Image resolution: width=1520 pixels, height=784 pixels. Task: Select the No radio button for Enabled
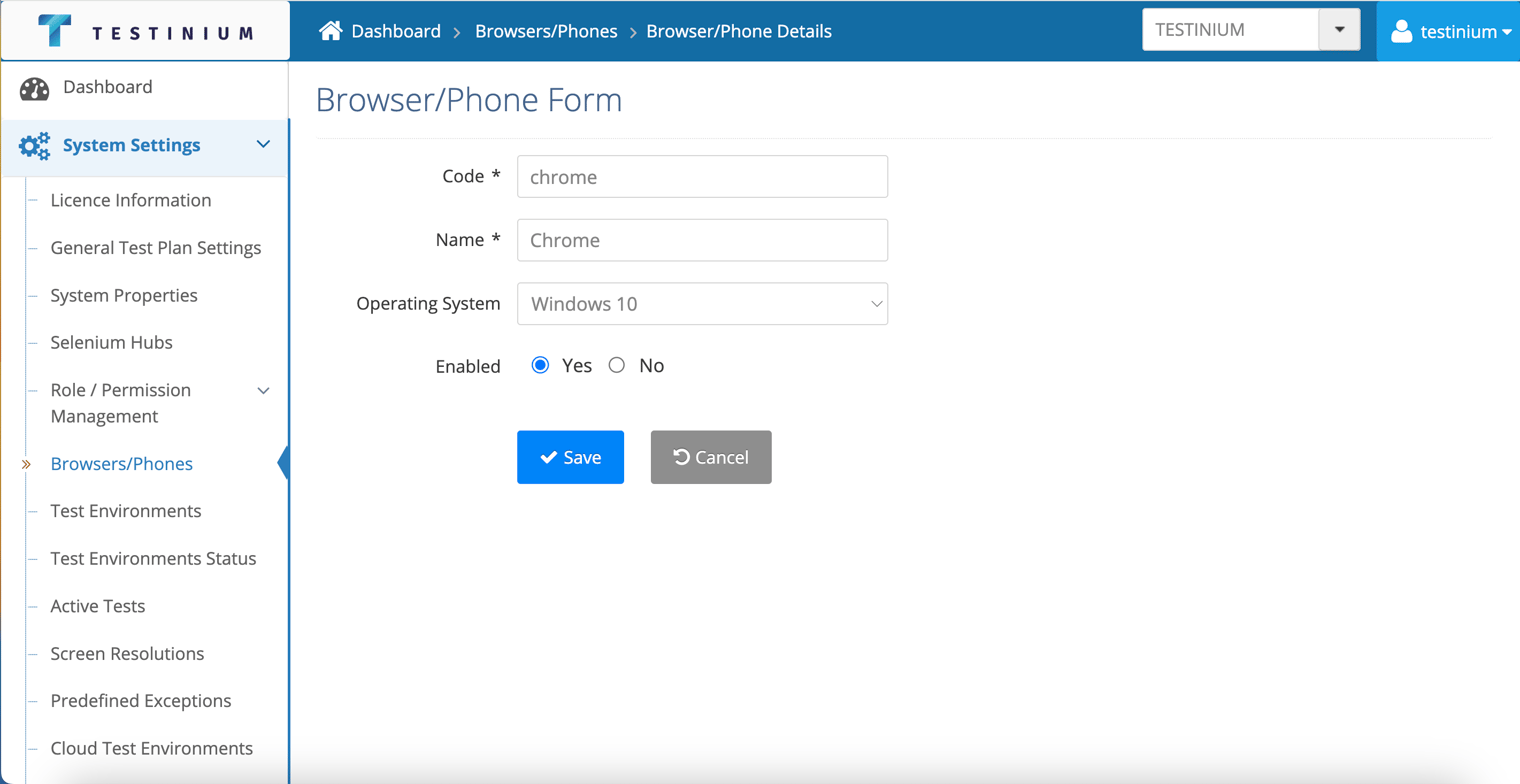pyautogui.click(x=617, y=365)
